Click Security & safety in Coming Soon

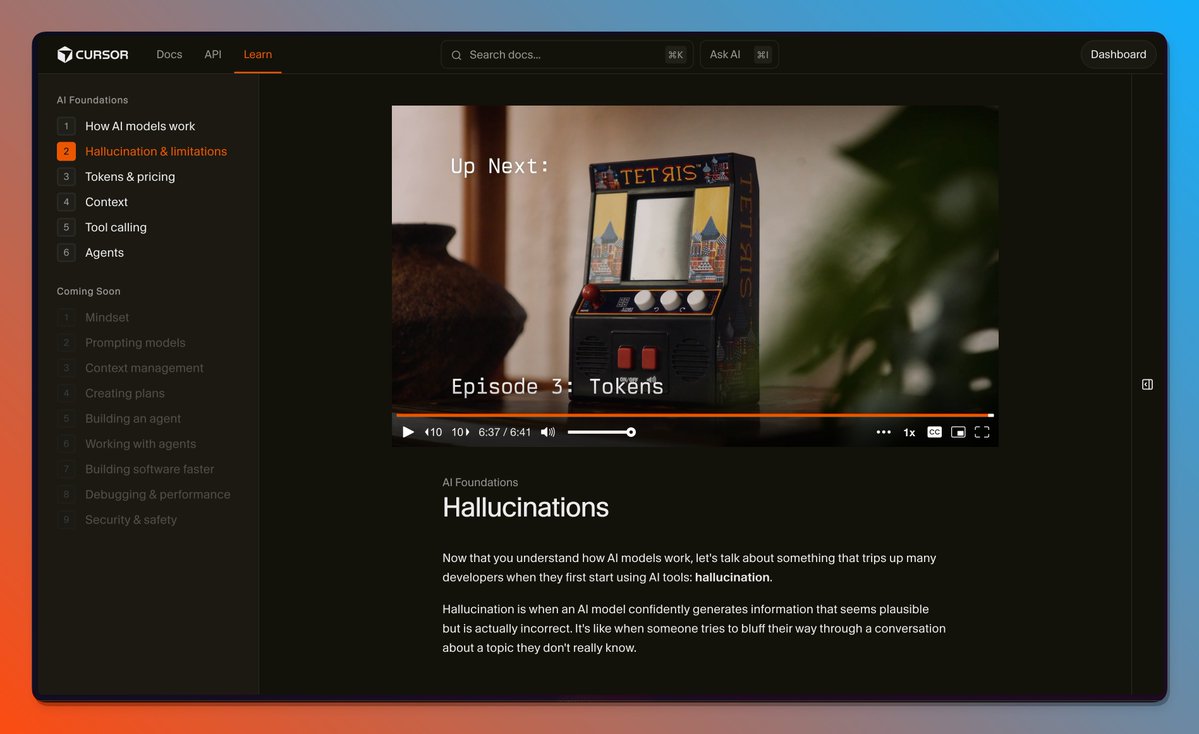[x=131, y=519]
